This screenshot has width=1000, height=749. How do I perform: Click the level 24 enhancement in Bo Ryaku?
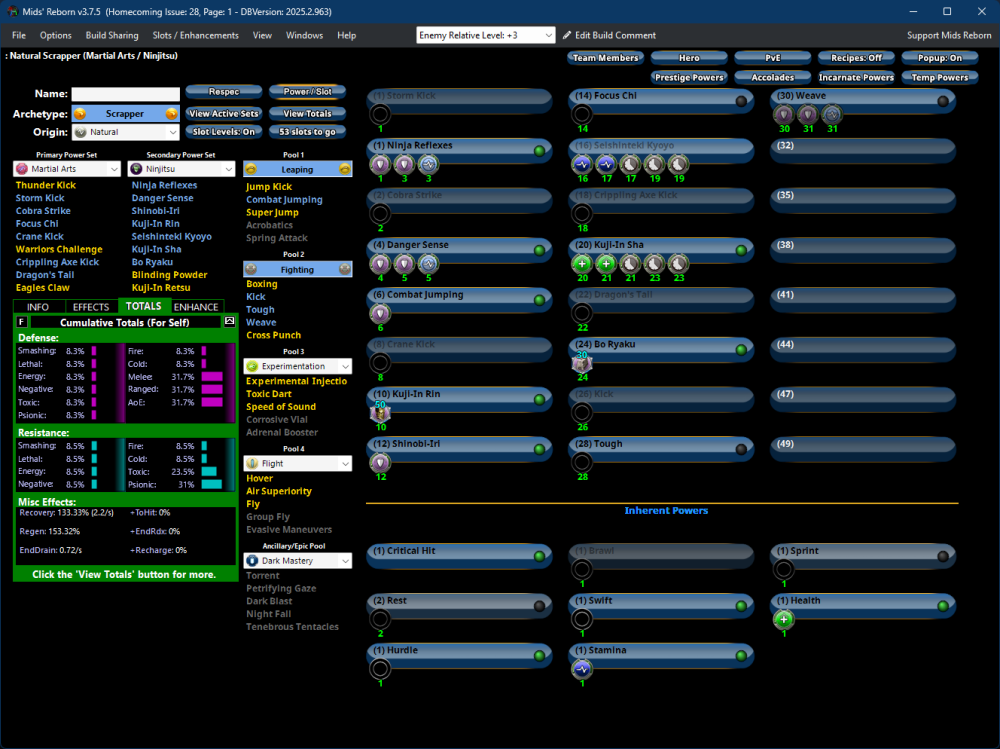click(x=582, y=364)
